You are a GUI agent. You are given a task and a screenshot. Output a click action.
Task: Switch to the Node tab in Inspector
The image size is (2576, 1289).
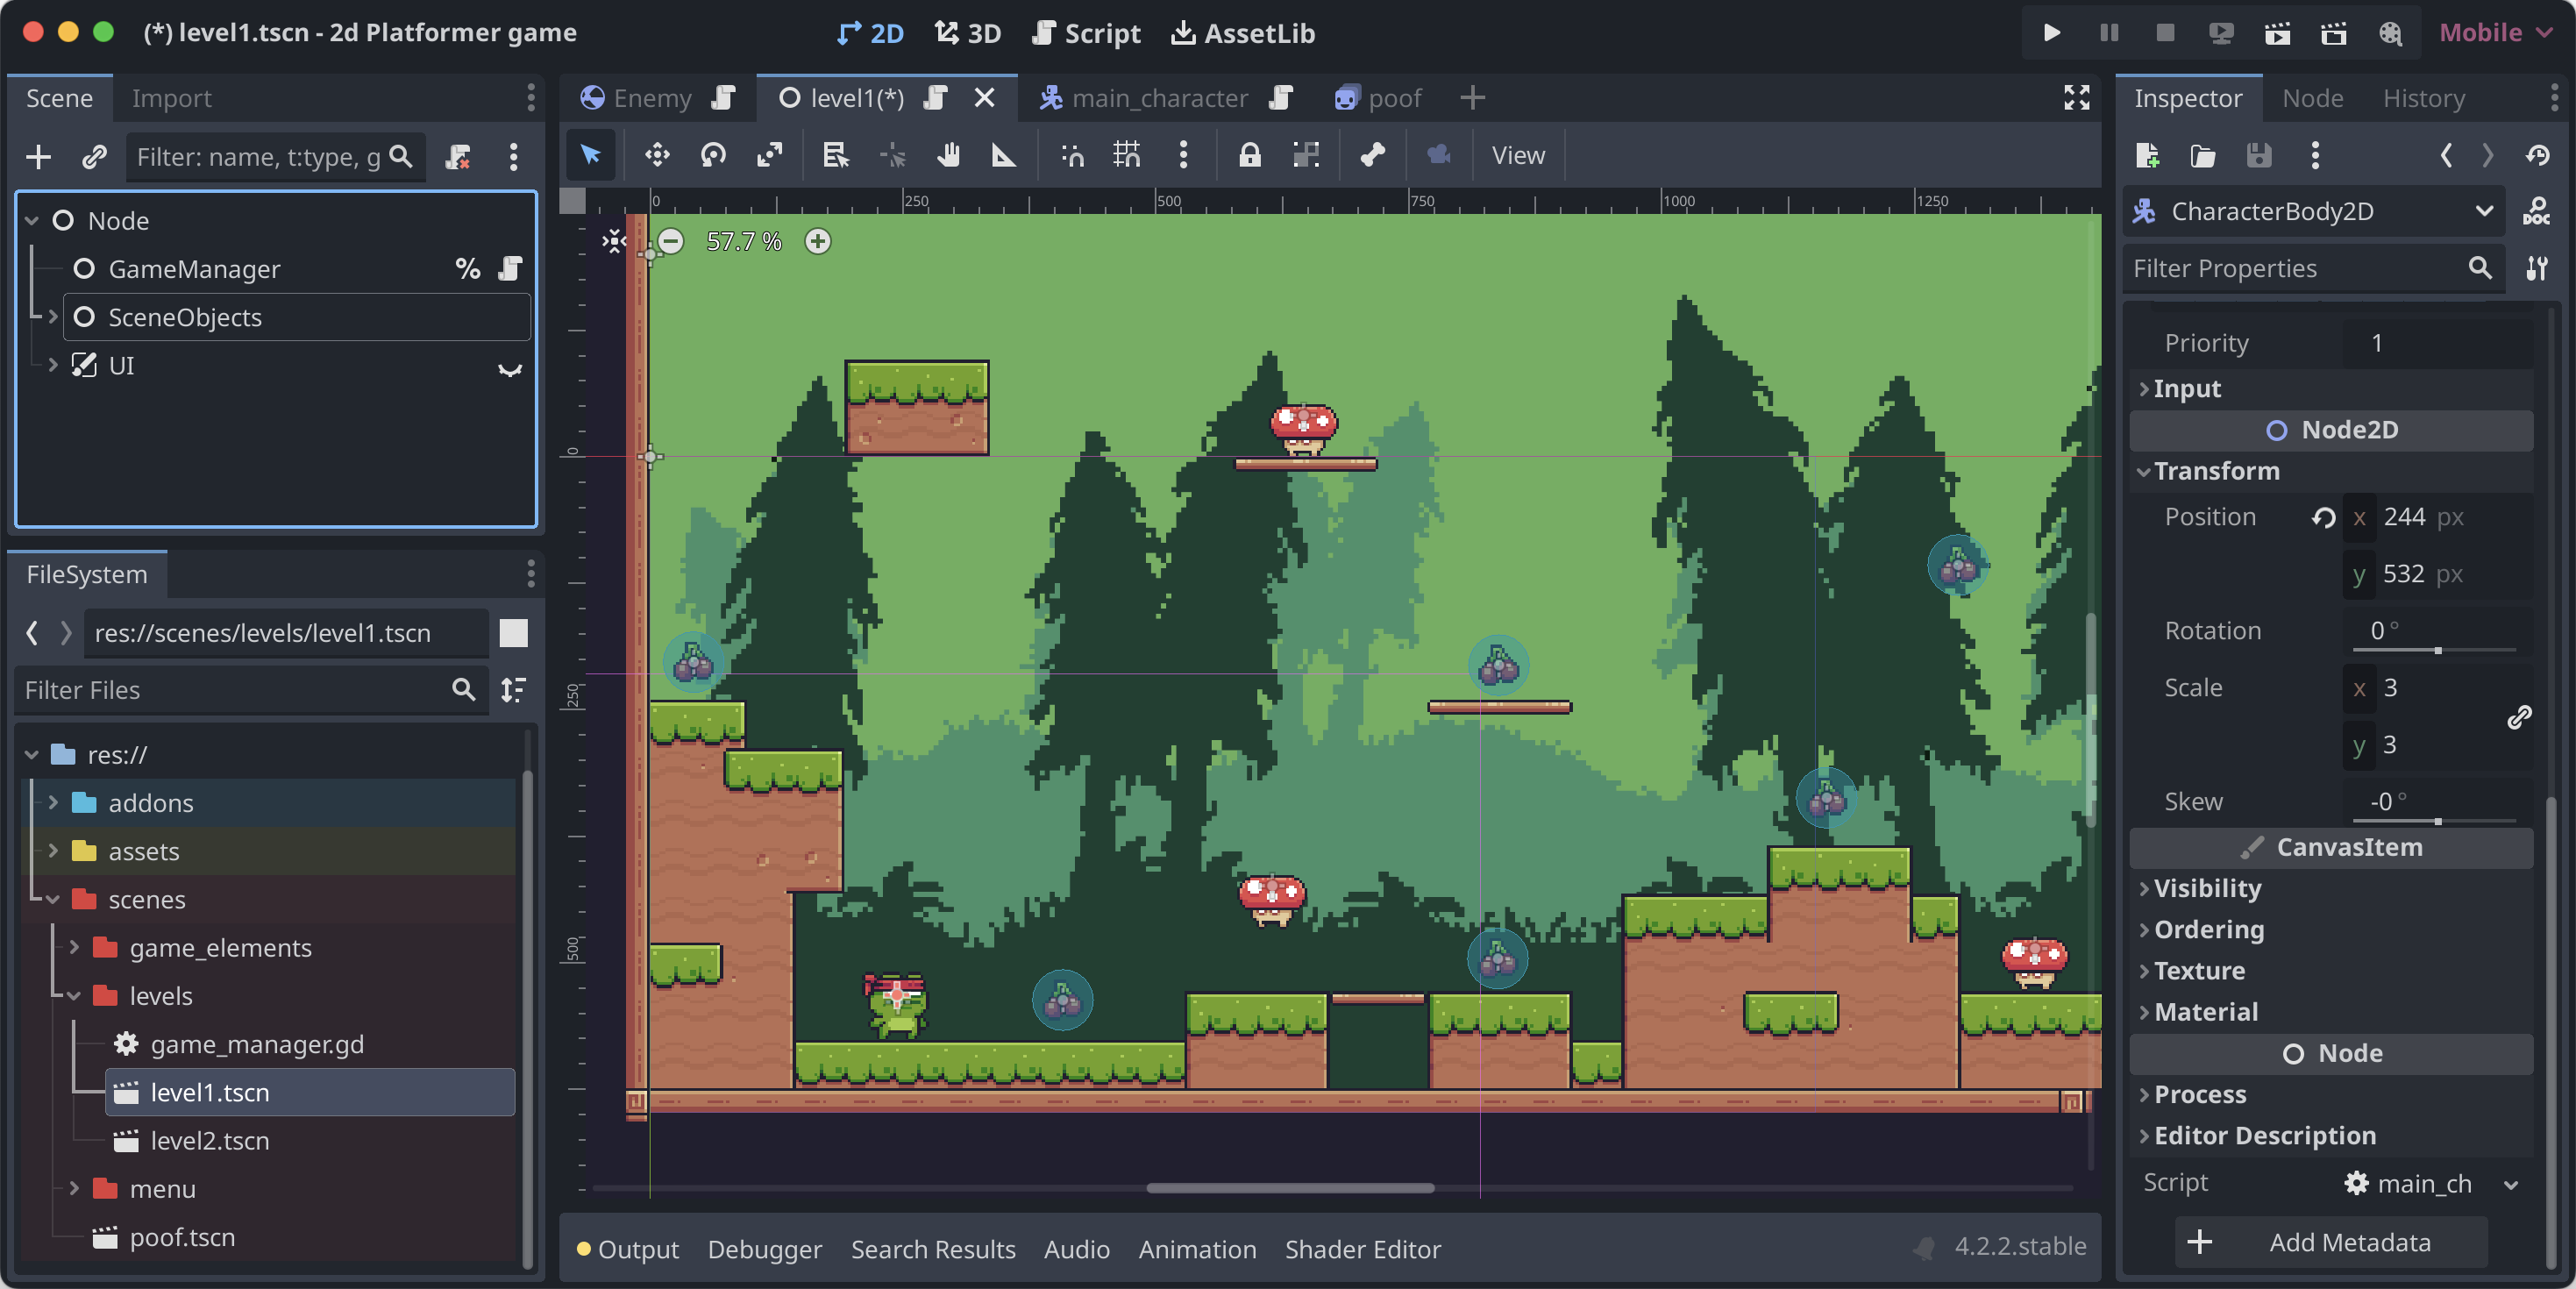(x=2313, y=97)
